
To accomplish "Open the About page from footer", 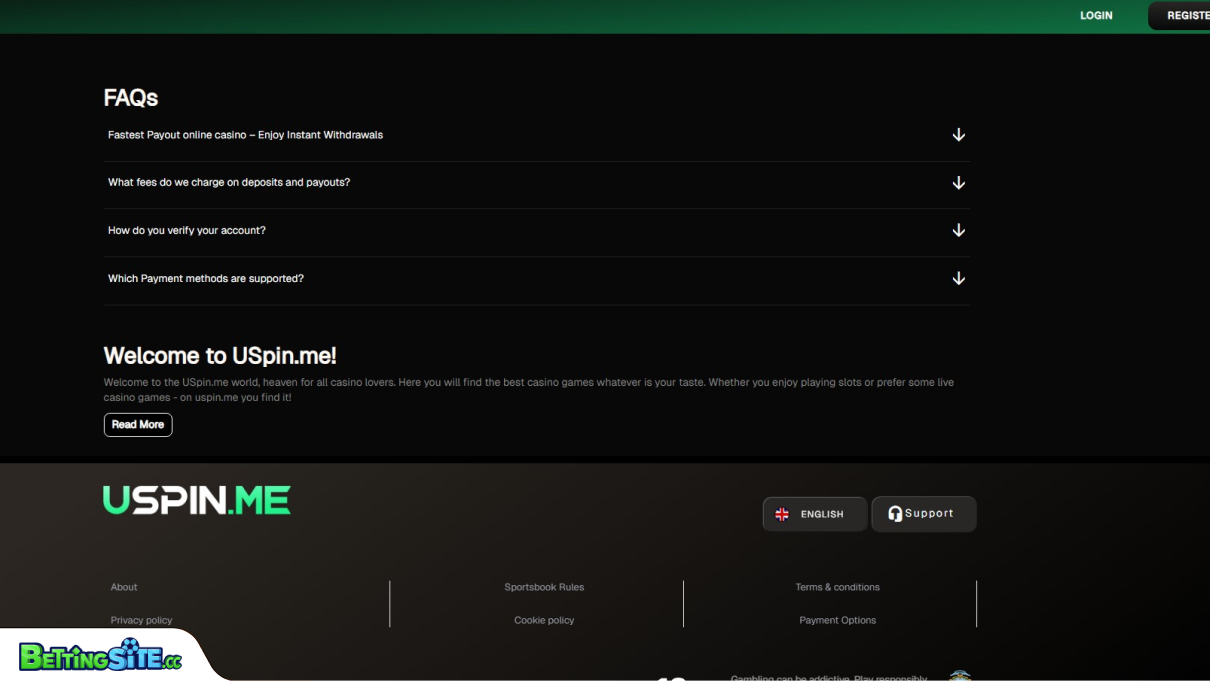I will point(123,587).
